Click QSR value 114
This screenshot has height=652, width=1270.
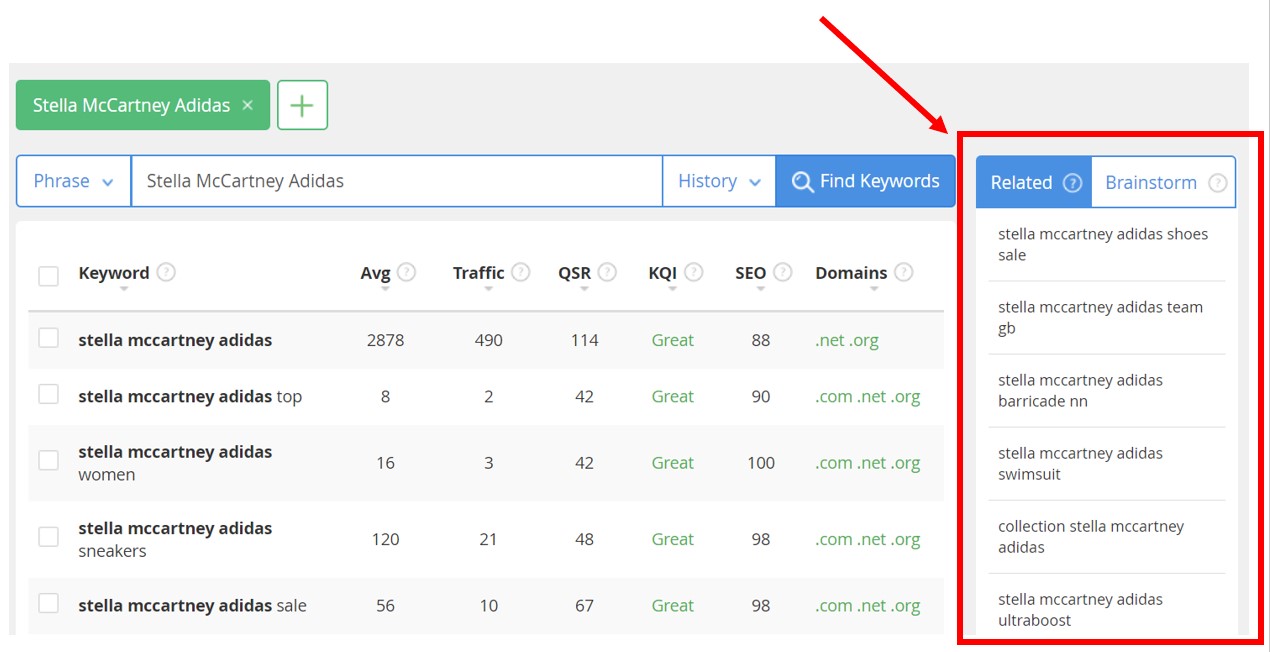pos(584,340)
